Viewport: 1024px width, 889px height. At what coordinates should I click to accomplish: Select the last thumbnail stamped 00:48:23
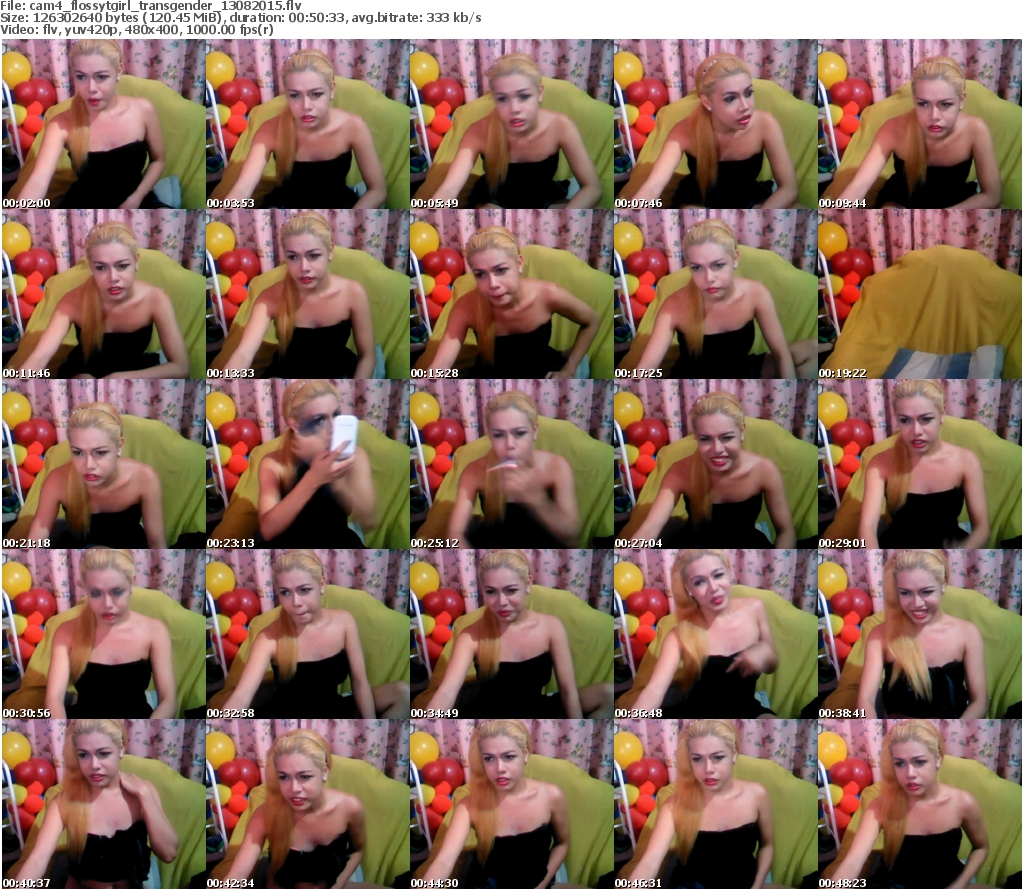click(x=920, y=804)
